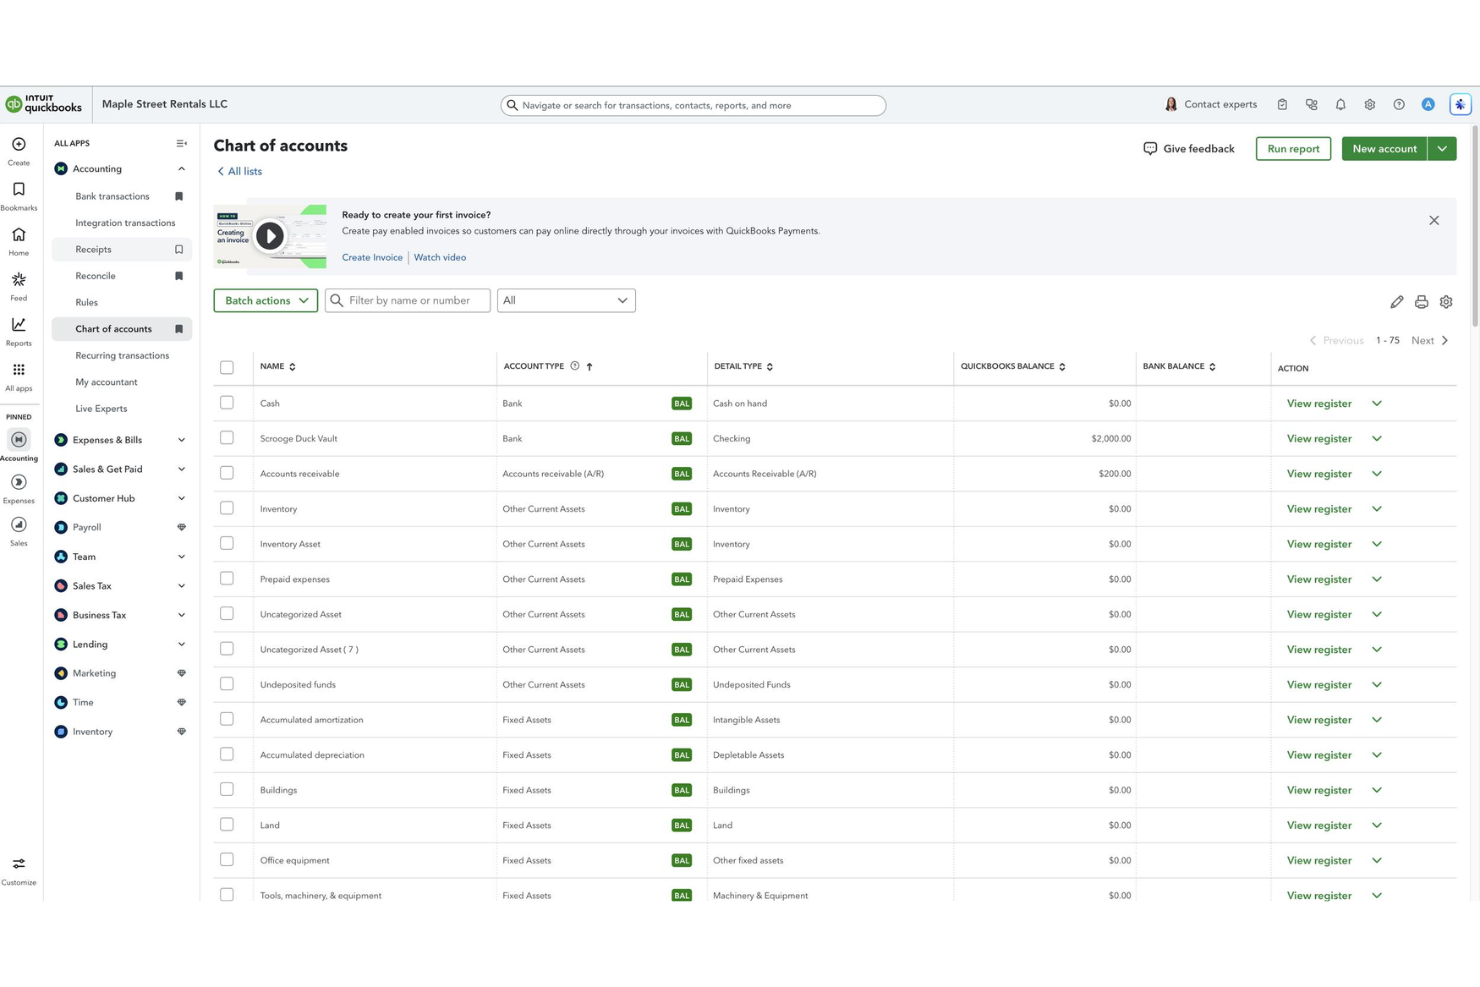This screenshot has height=987, width=1480.
Task: Open table settings gear icon
Action: pos(1446,301)
